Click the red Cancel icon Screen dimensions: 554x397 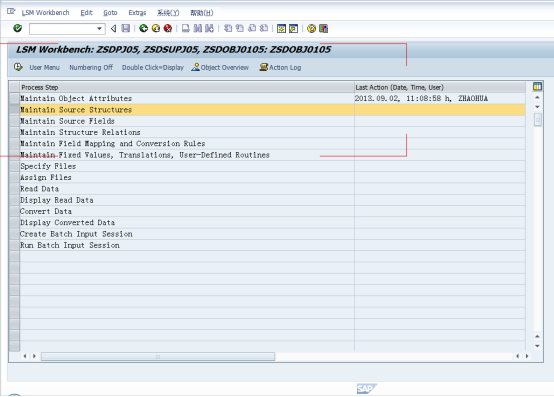168,29
